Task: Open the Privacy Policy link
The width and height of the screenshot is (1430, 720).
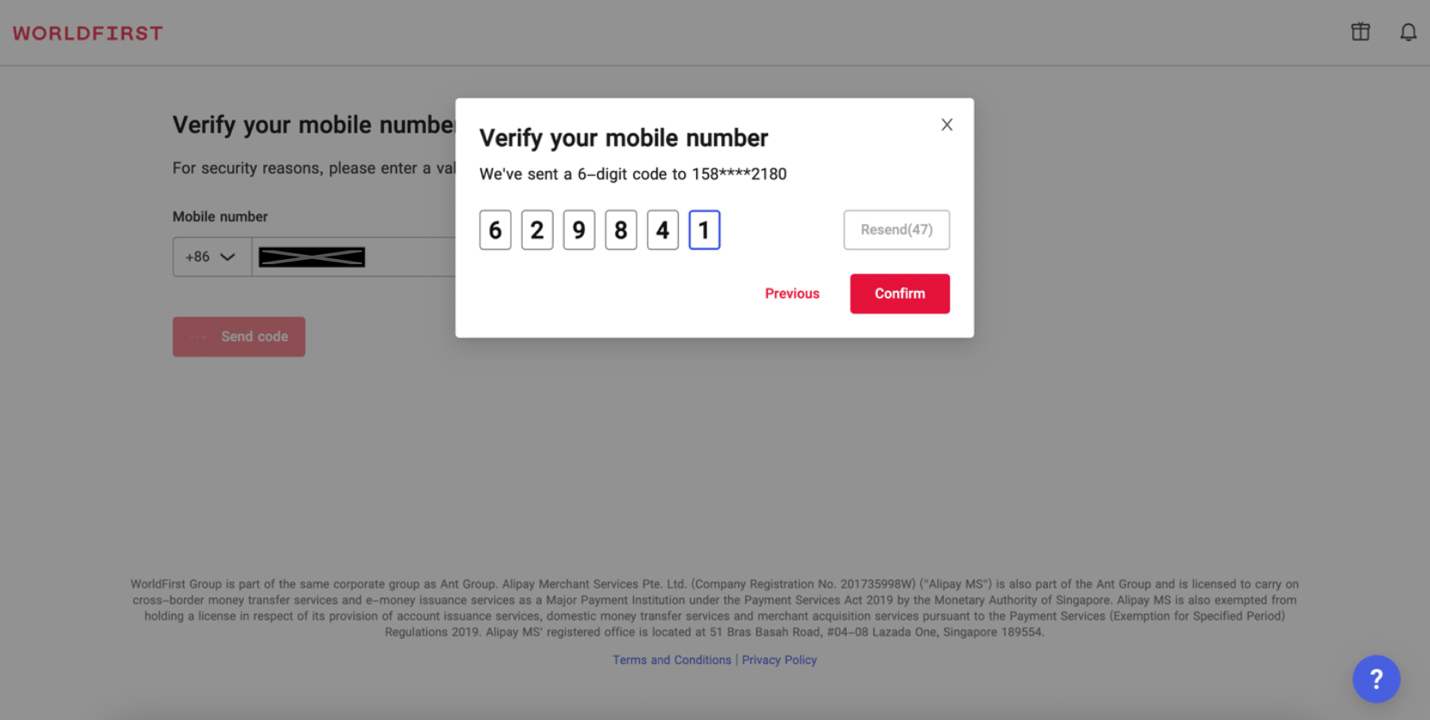Action: pyautogui.click(x=779, y=660)
